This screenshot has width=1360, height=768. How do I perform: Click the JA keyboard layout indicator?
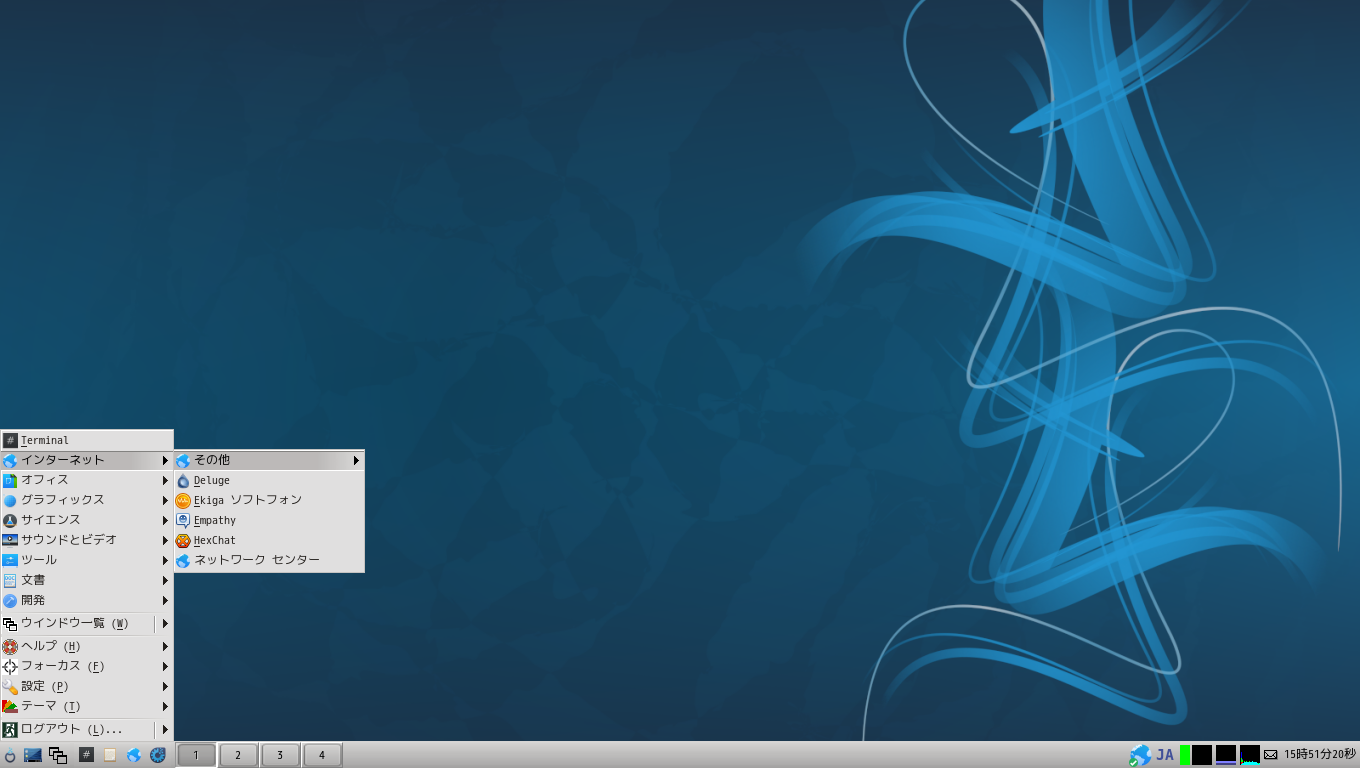pos(1165,755)
